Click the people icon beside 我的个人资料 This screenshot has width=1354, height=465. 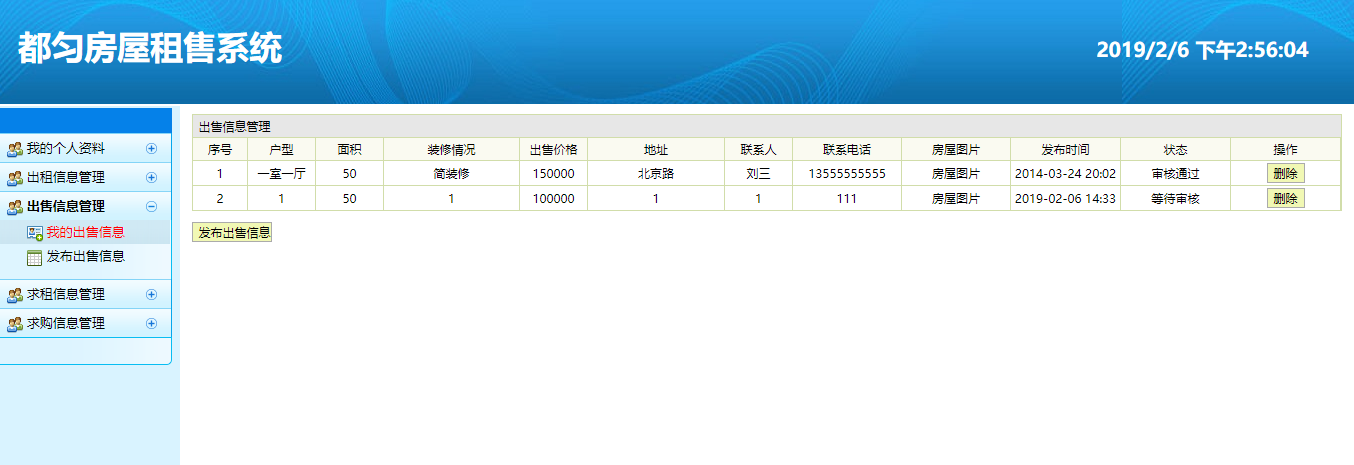pos(14,149)
